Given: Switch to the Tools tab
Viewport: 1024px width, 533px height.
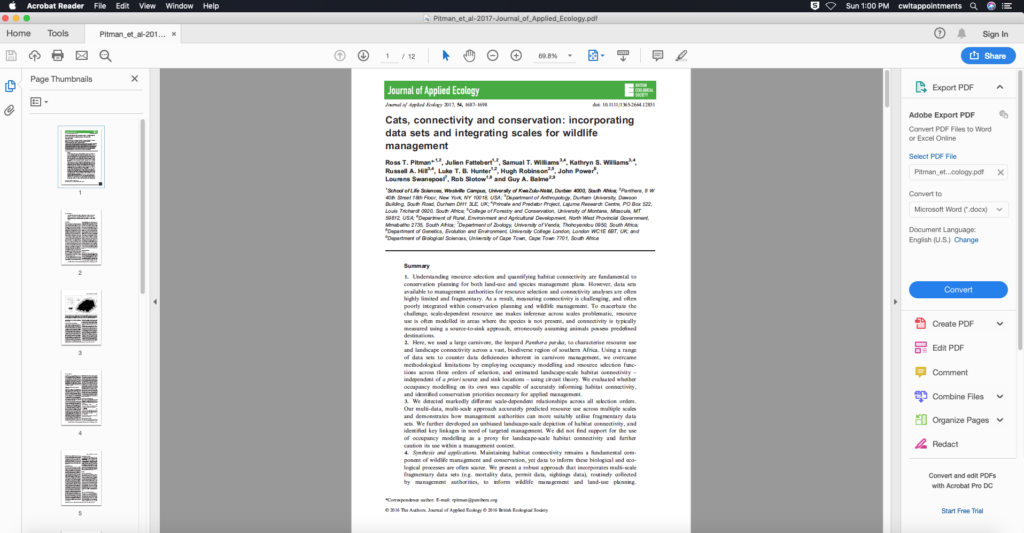Looking at the screenshot, I should pyautogui.click(x=58, y=33).
